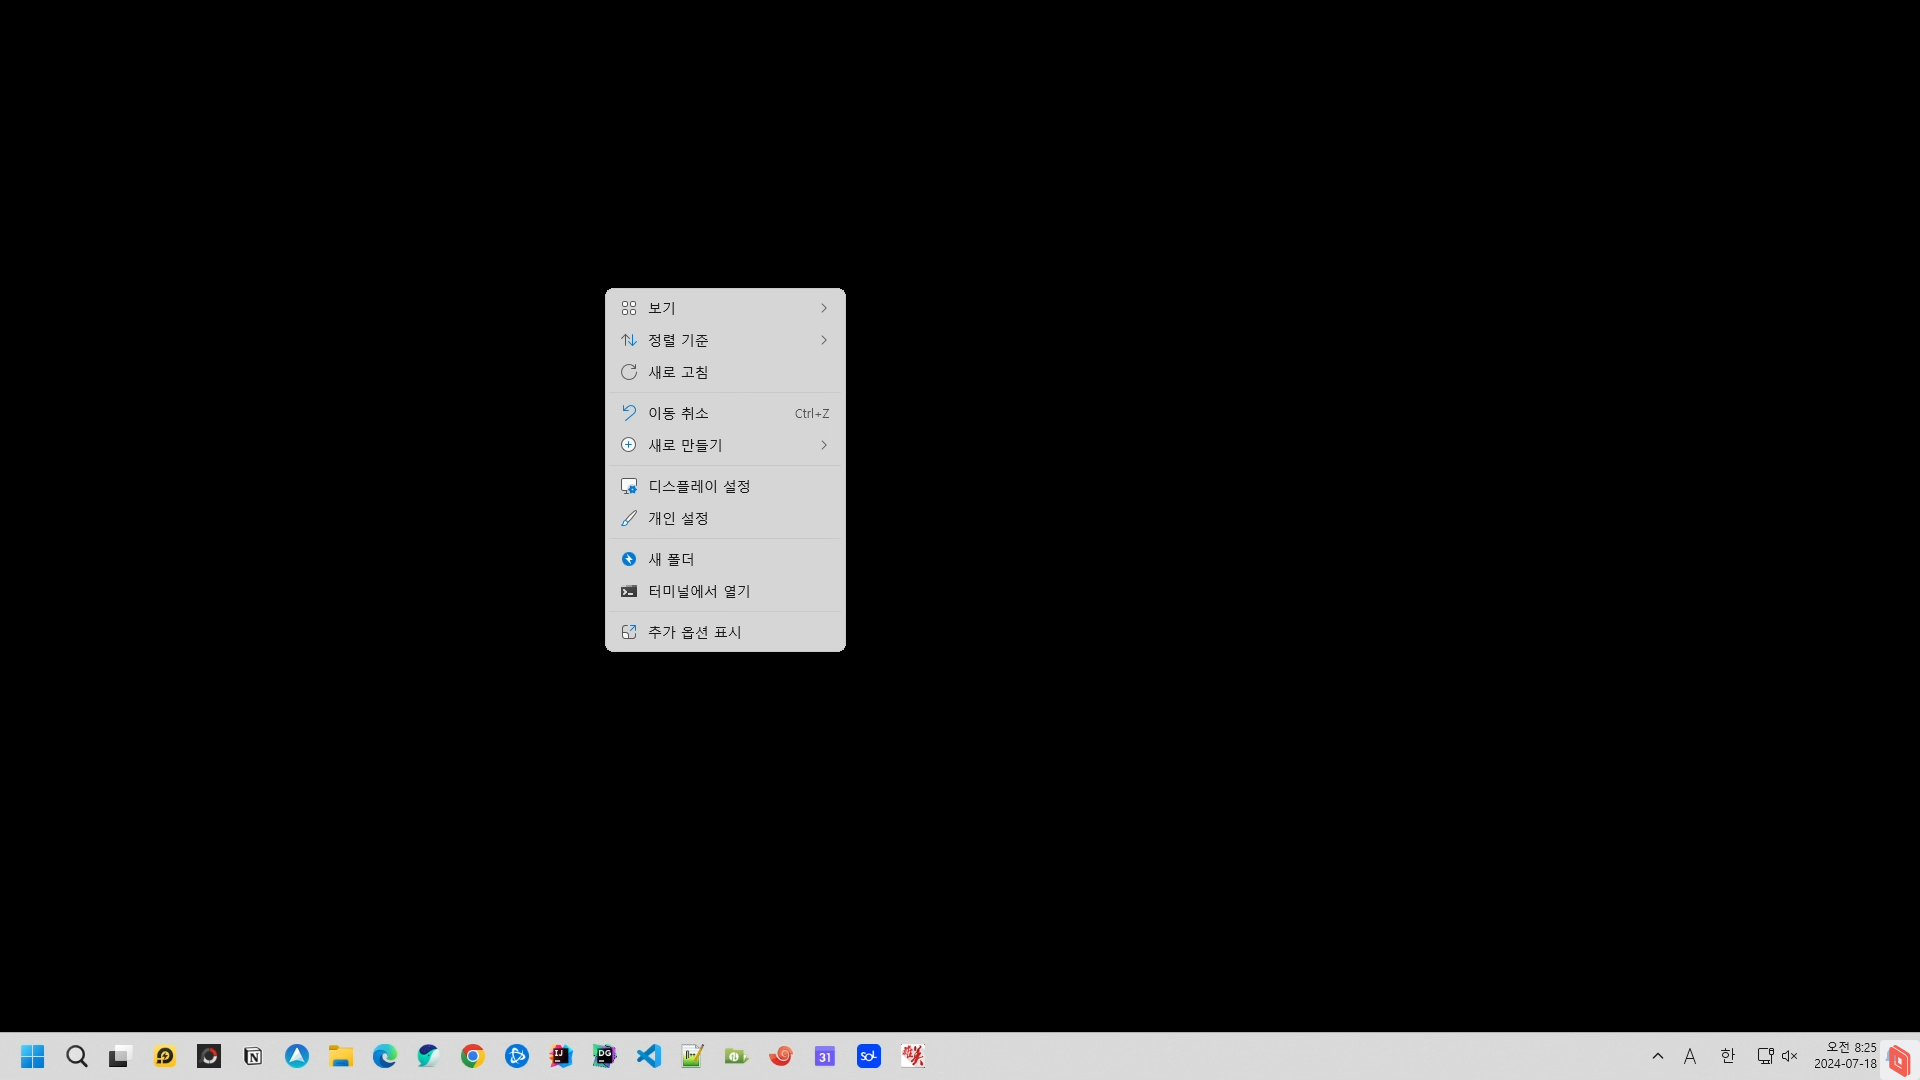Launch Notion from the taskbar
The width and height of the screenshot is (1920, 1080).
coord(253,1056)
